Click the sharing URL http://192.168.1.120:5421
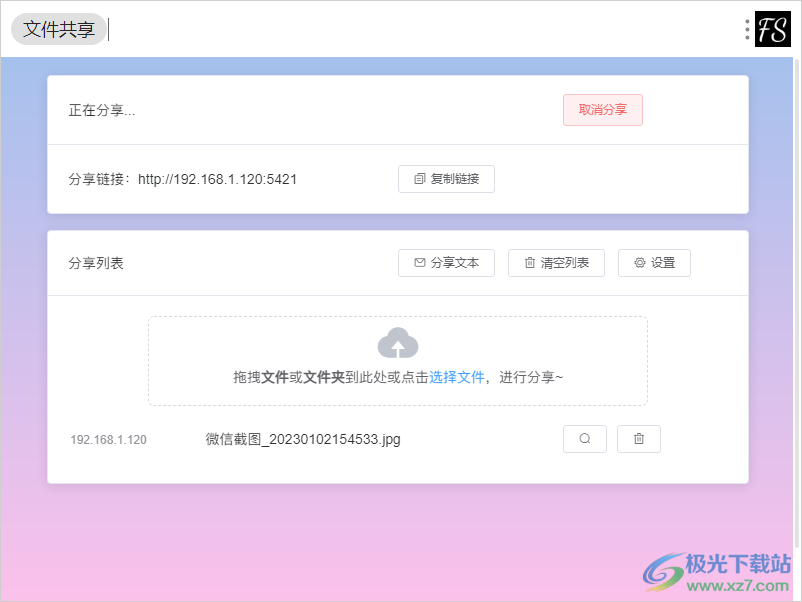Viewport: 802px width, 602px height. point(217,180)
